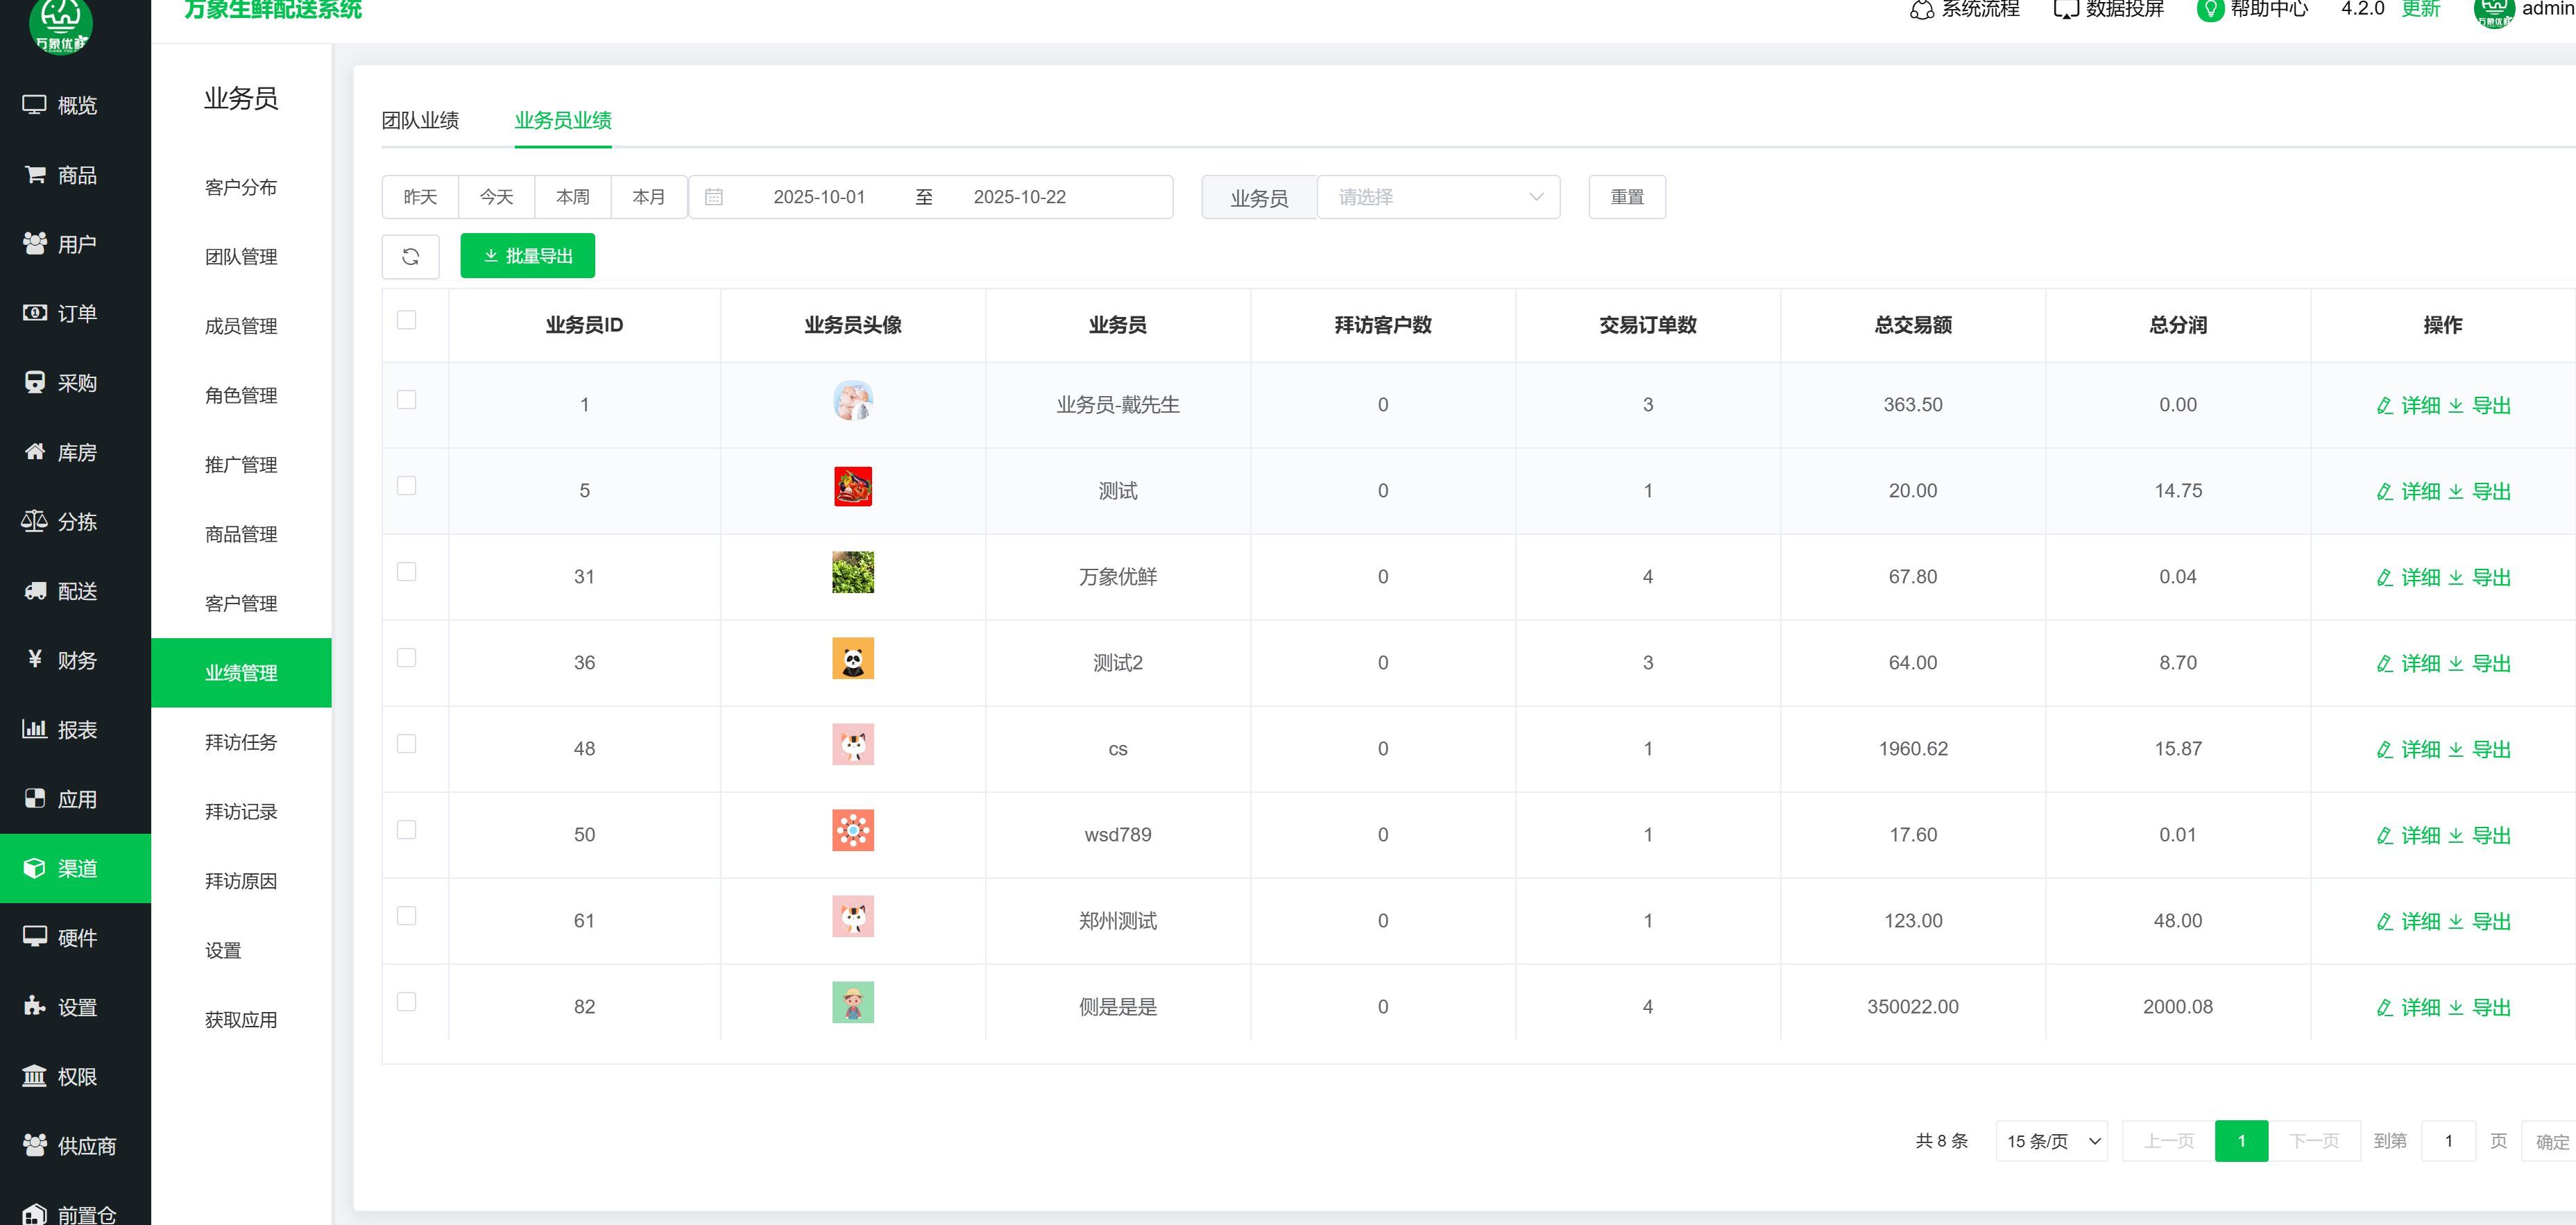Check the select-all header checkbox
Image resolution: width=2576 pixels, height=1225 pixels.
(406, 320)
